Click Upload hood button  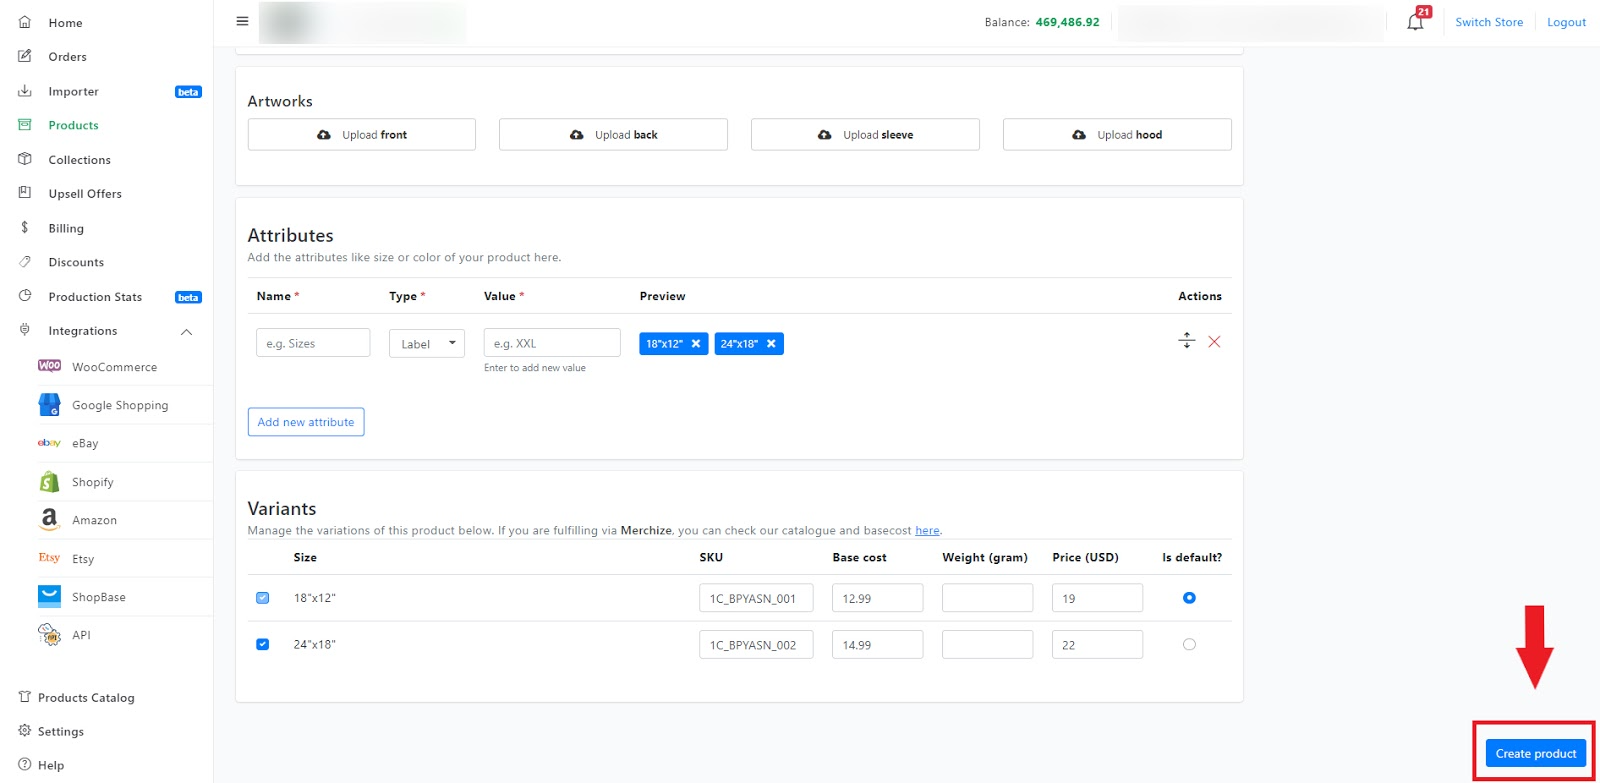(1117, 135)
